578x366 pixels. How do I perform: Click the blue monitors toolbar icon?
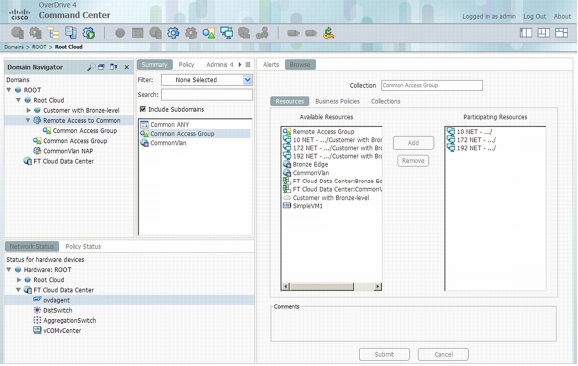226,33
